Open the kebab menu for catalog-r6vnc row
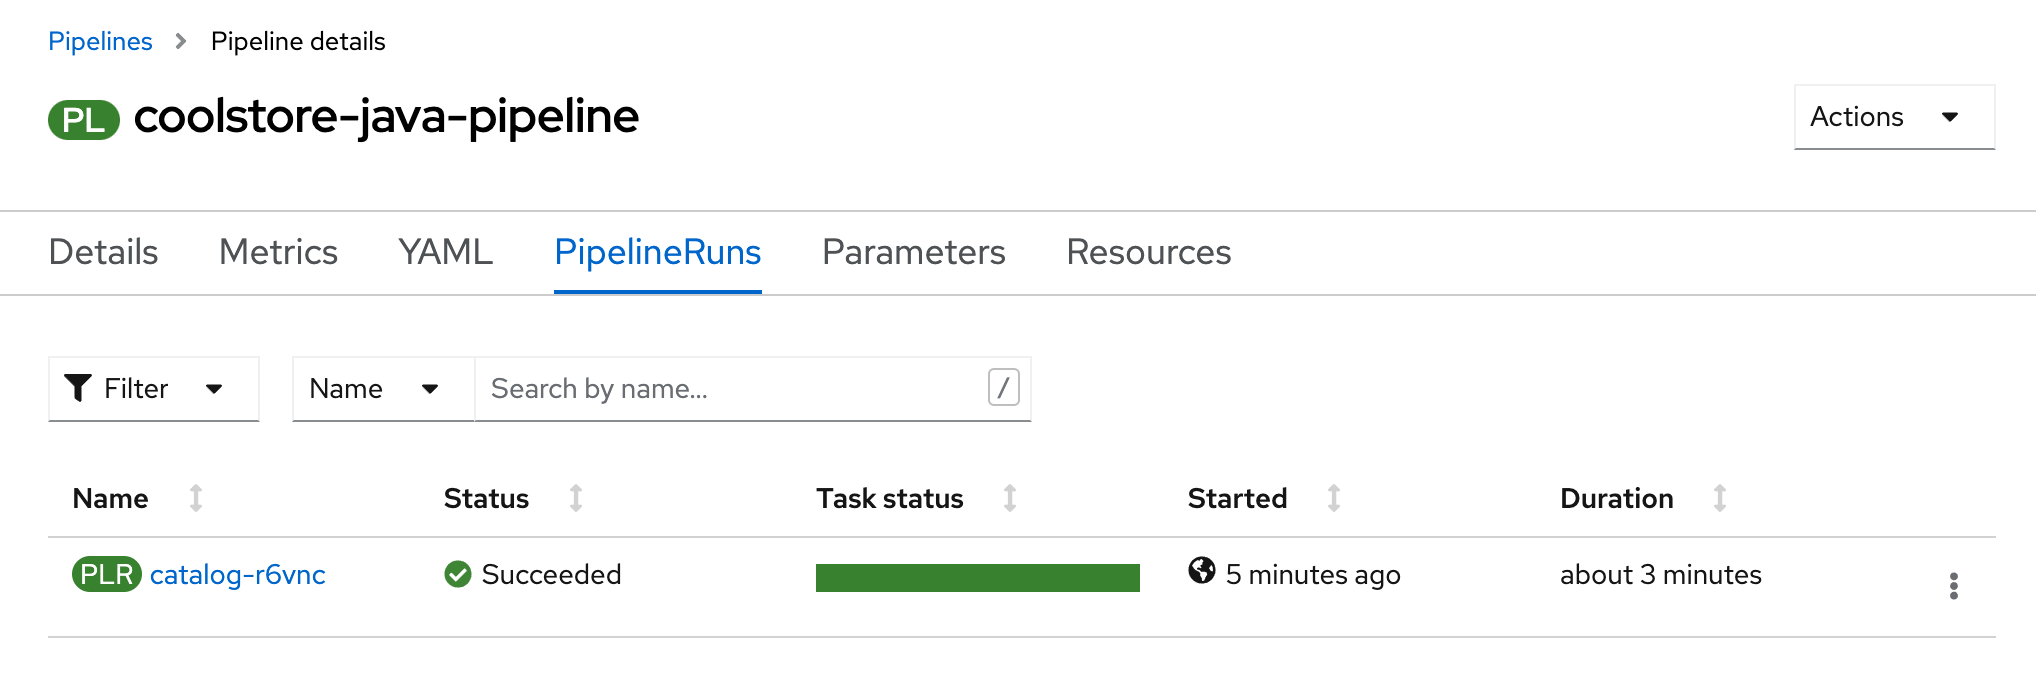2036x674 pixels. (1954, 586)
